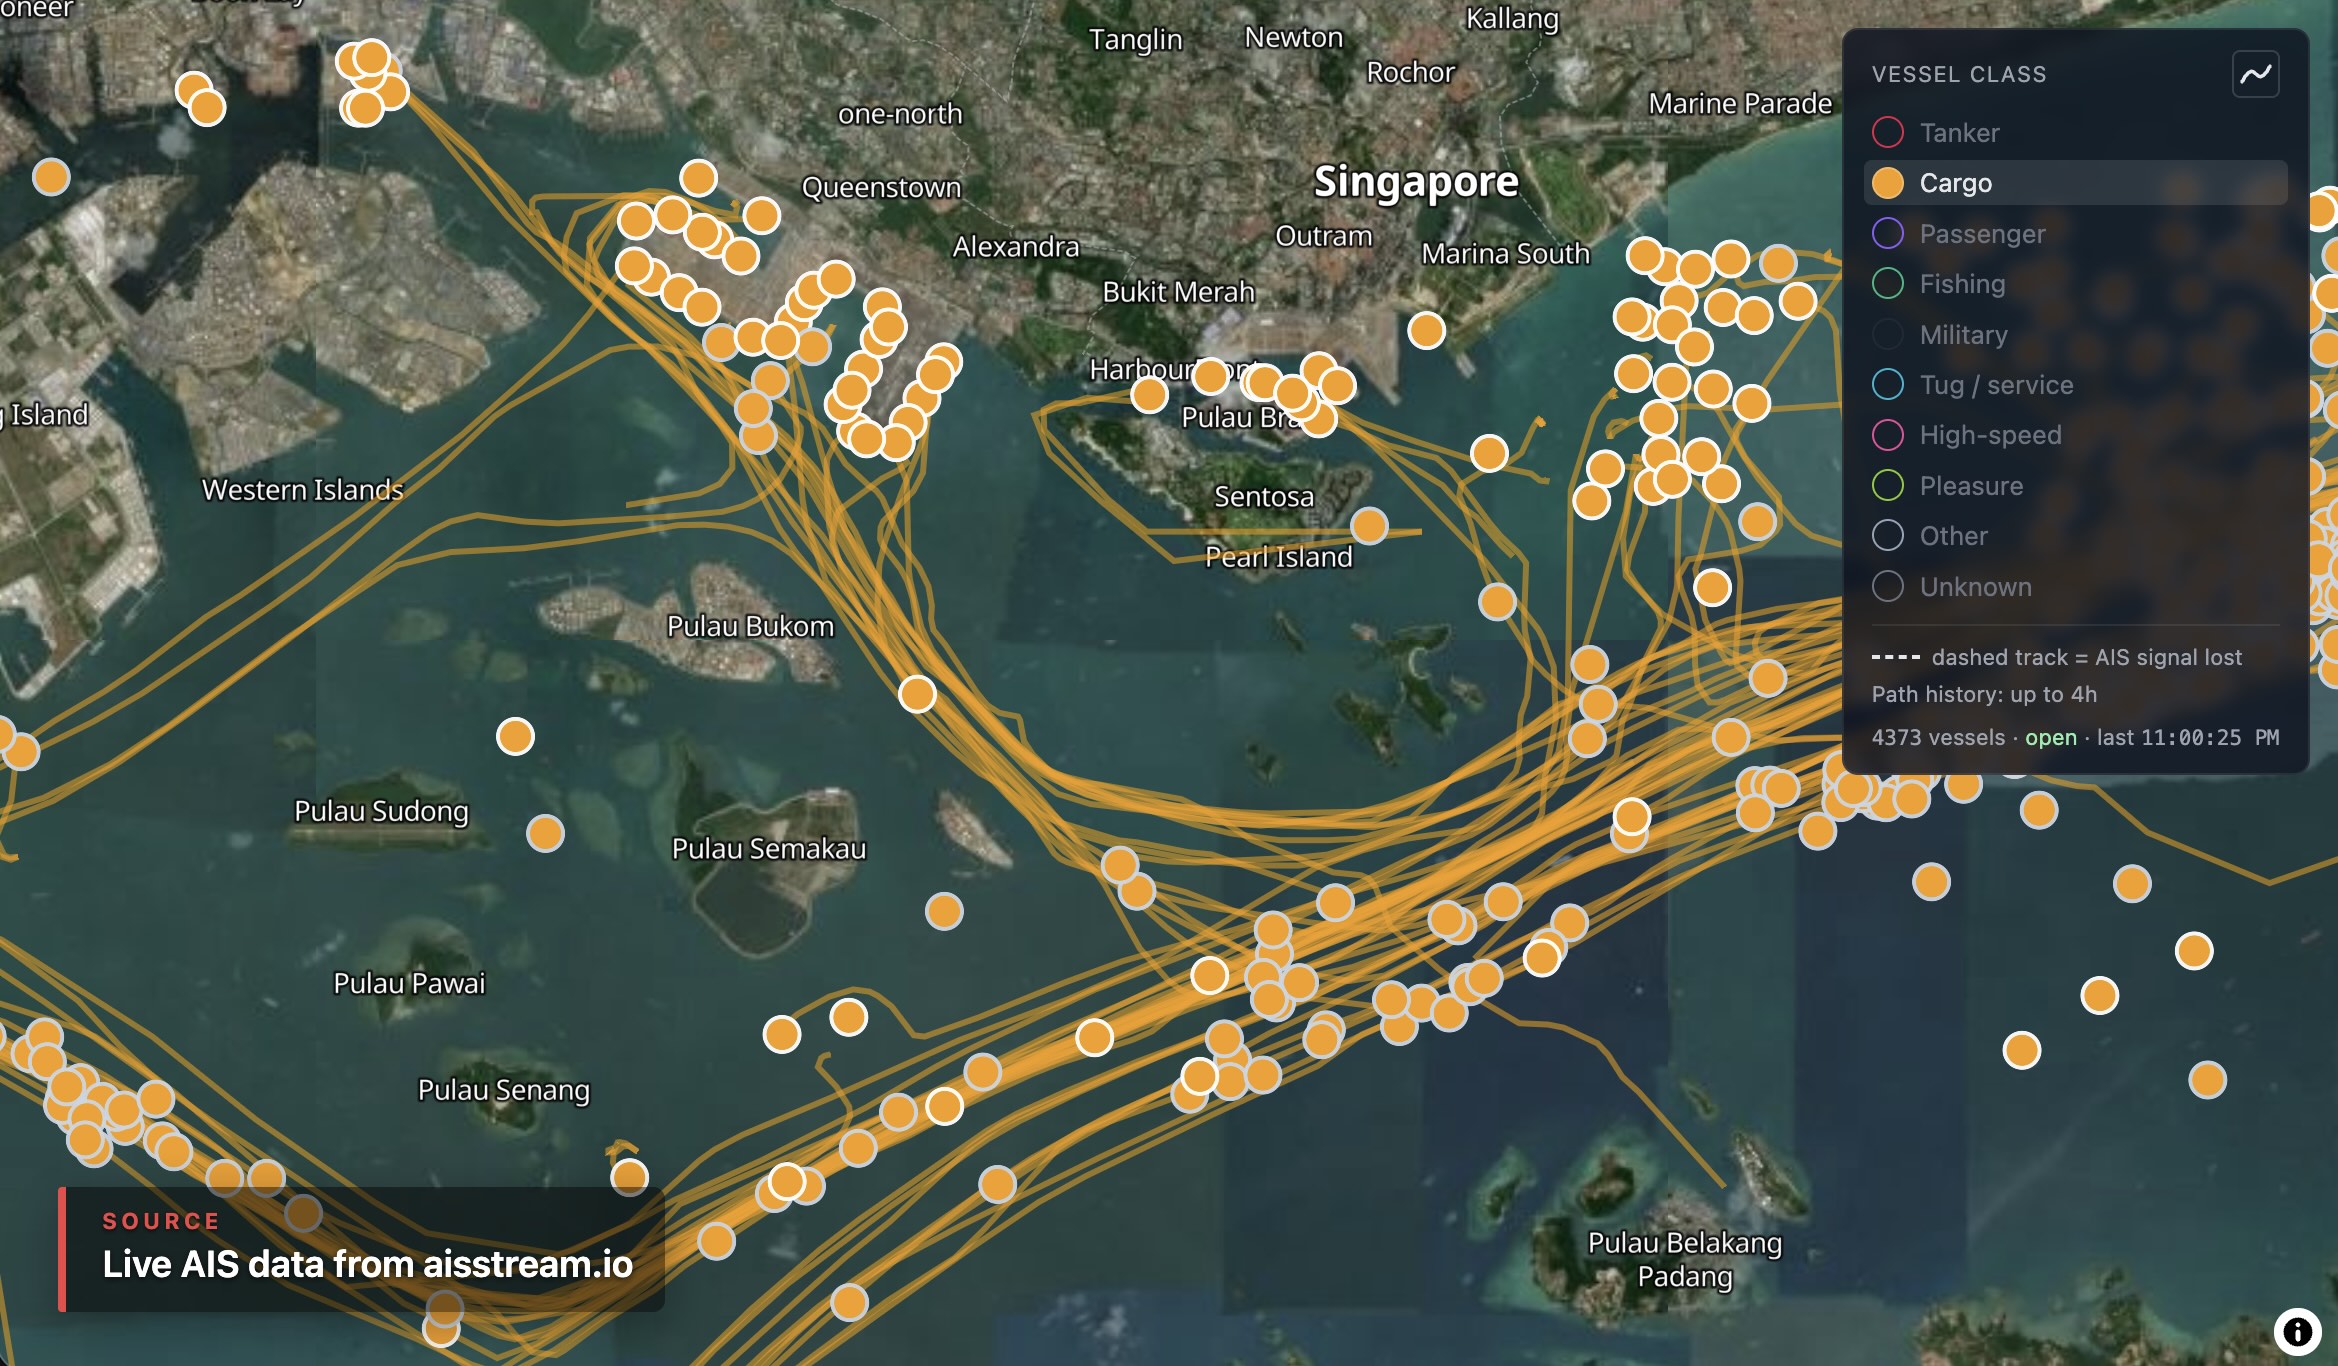
Task: Select cargo vessel marker by Marina South
Action: (1426, 330)
